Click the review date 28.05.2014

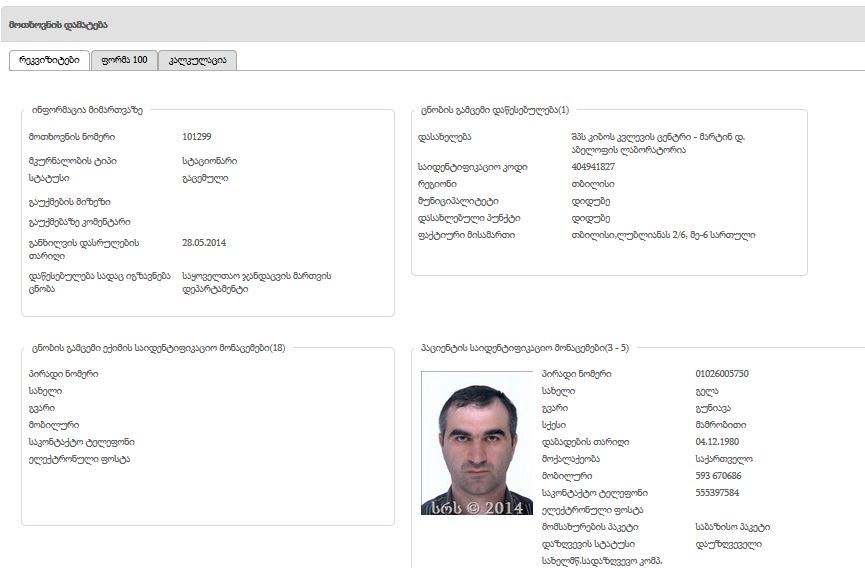click(204, 243)
